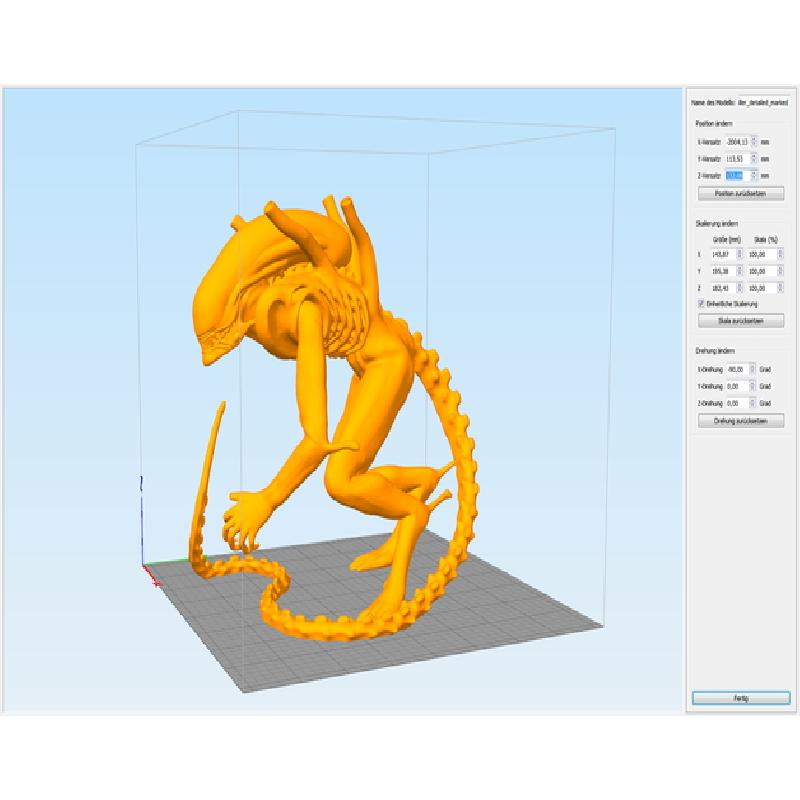Click the Y-Versatz spinner arrows
This screenshot has height=800, width=800.
click(x=754, y=159)
